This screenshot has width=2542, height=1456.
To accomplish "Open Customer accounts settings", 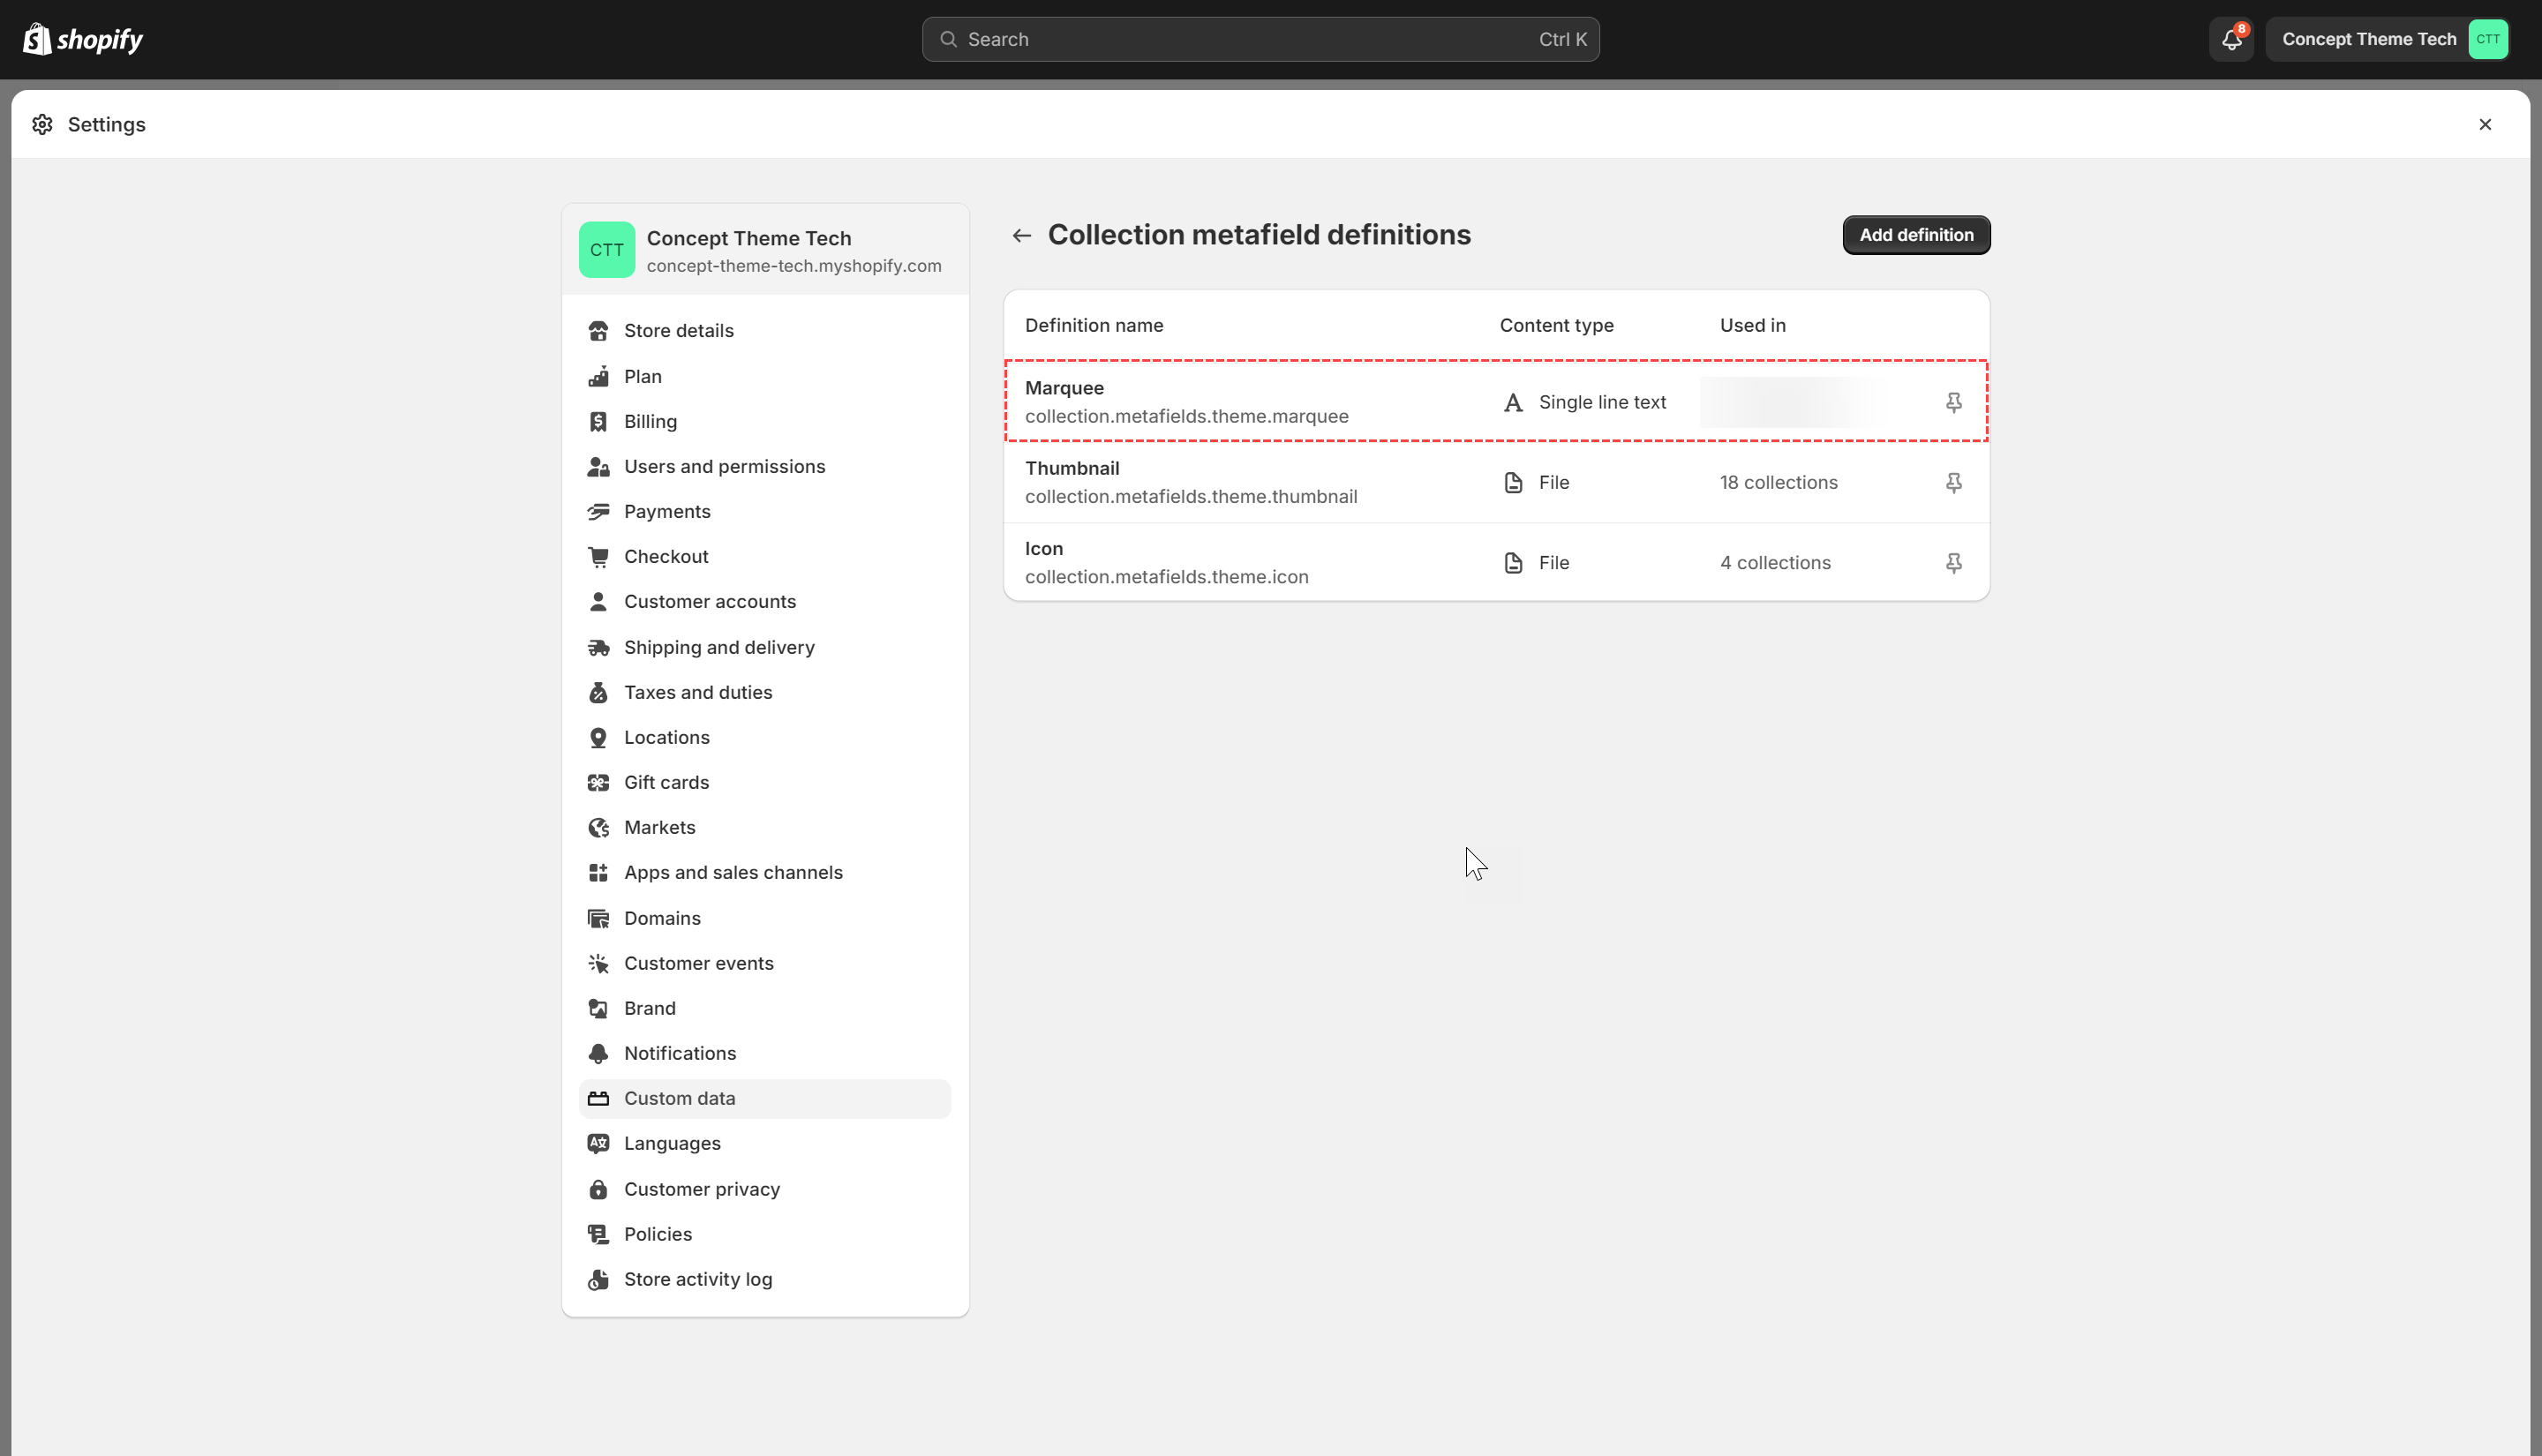I will click(764, 601).
